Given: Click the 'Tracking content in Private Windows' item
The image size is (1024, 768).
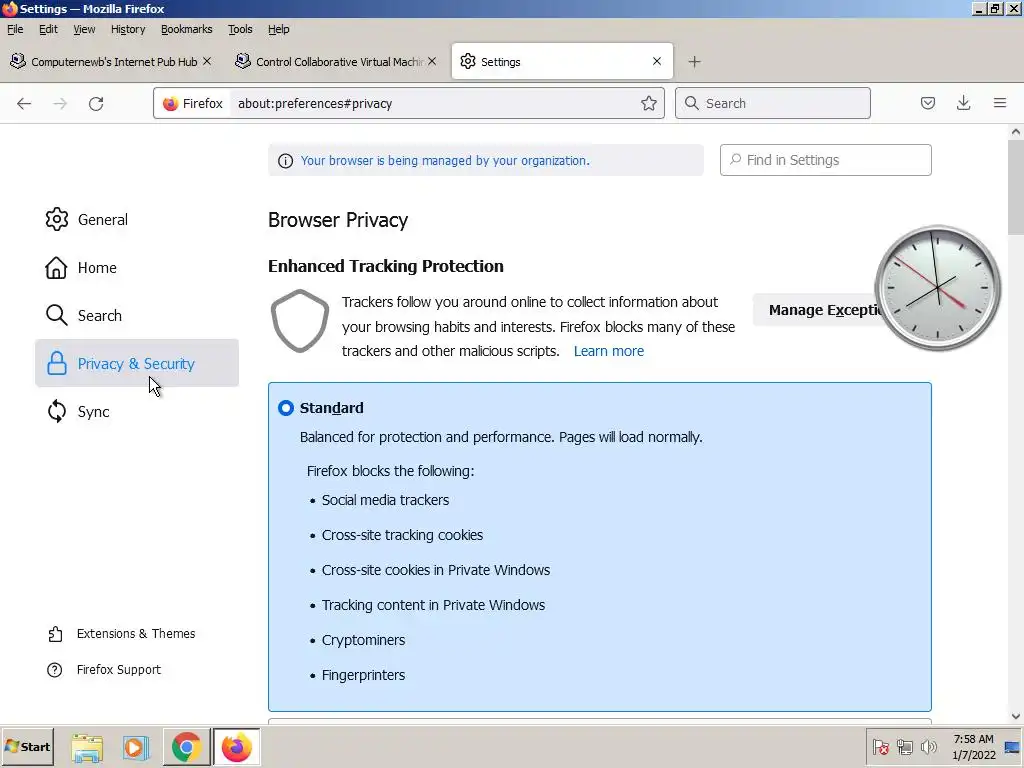Looking at the screenshot, I should click(433, 605).
